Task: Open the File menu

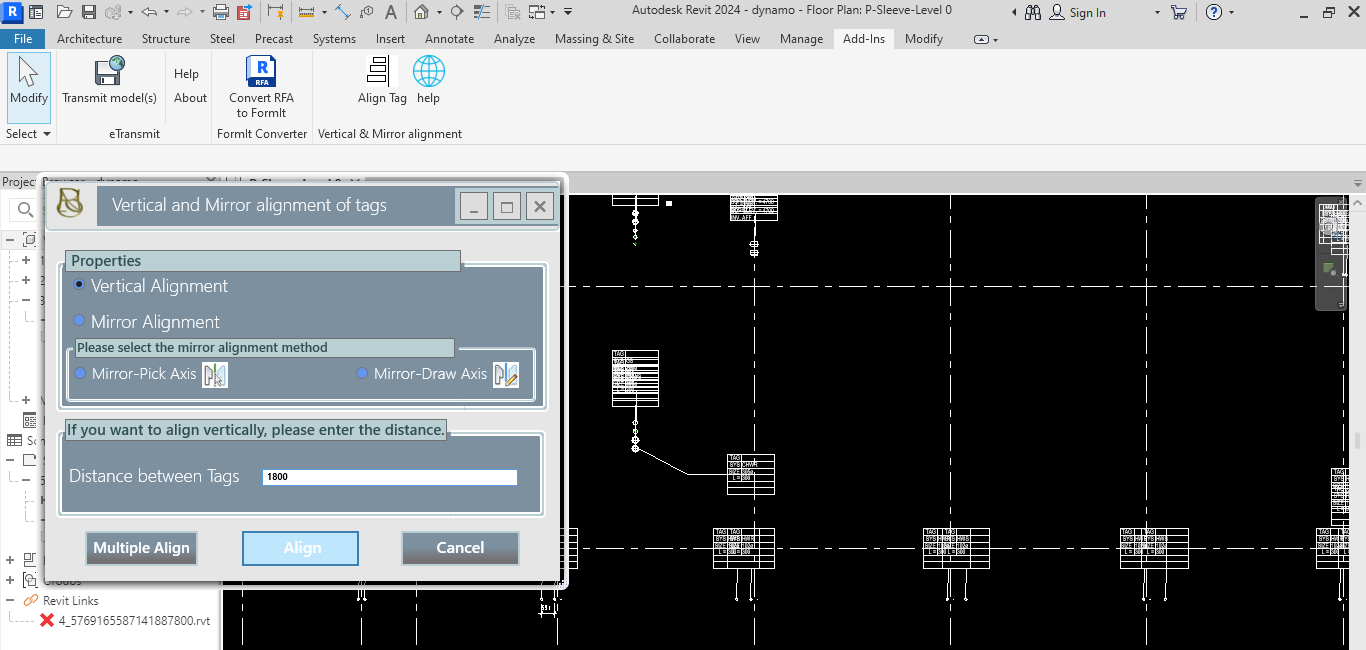Action: (23, 39)
